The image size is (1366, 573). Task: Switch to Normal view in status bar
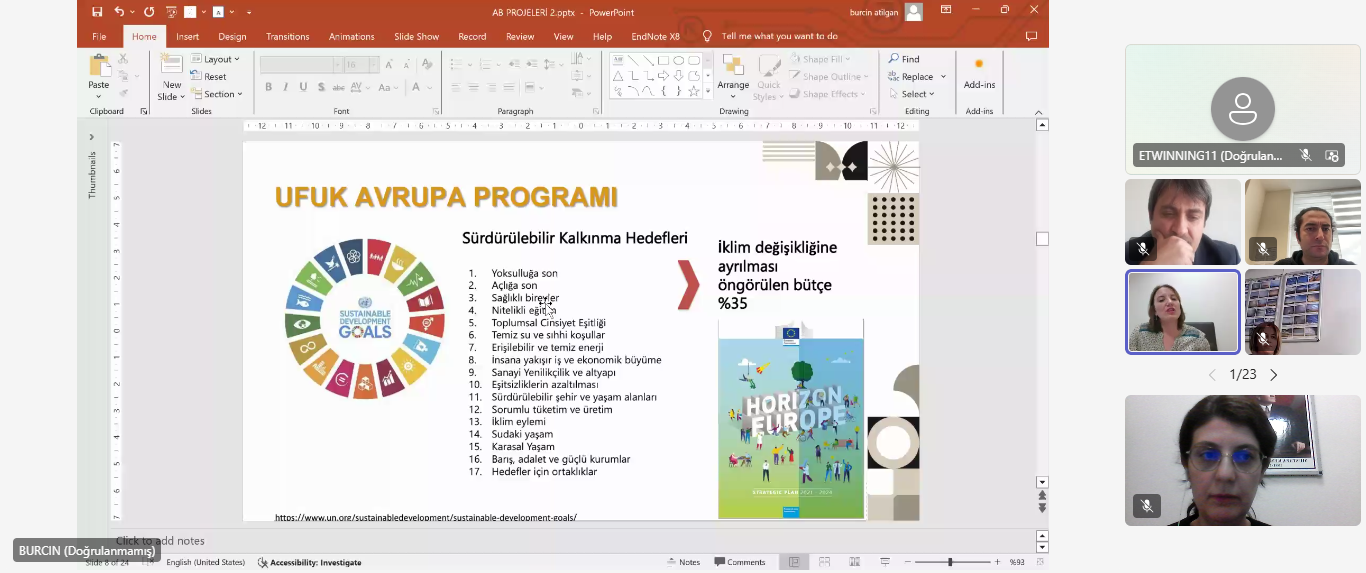click(794, 562)
